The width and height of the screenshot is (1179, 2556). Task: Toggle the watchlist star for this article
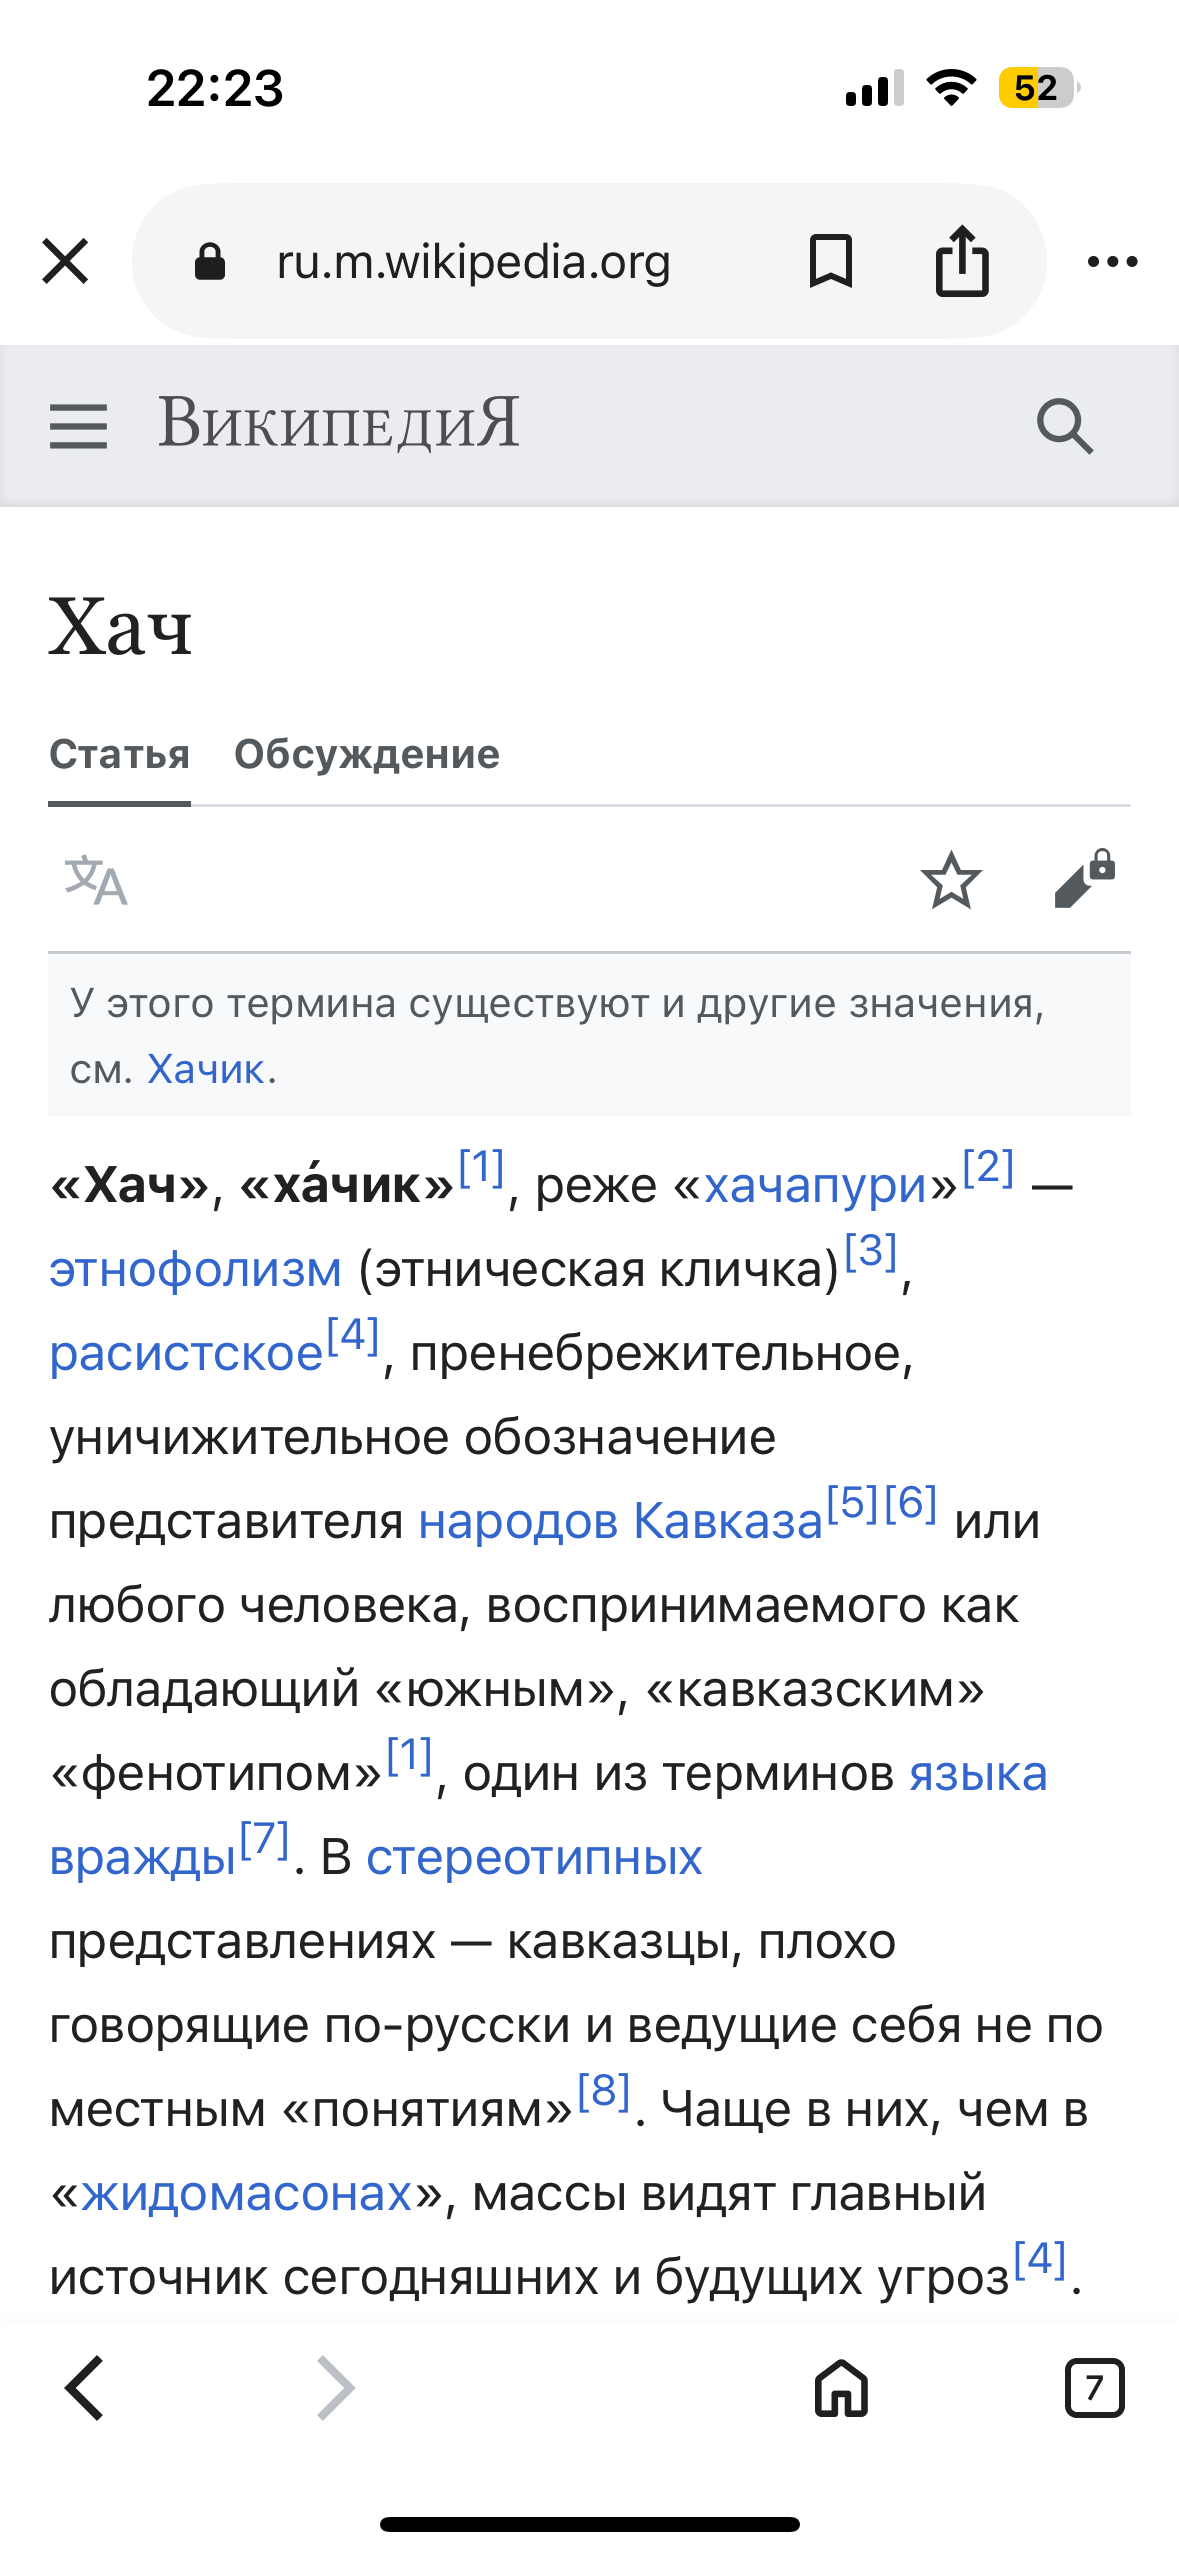[x=950, y=880]
